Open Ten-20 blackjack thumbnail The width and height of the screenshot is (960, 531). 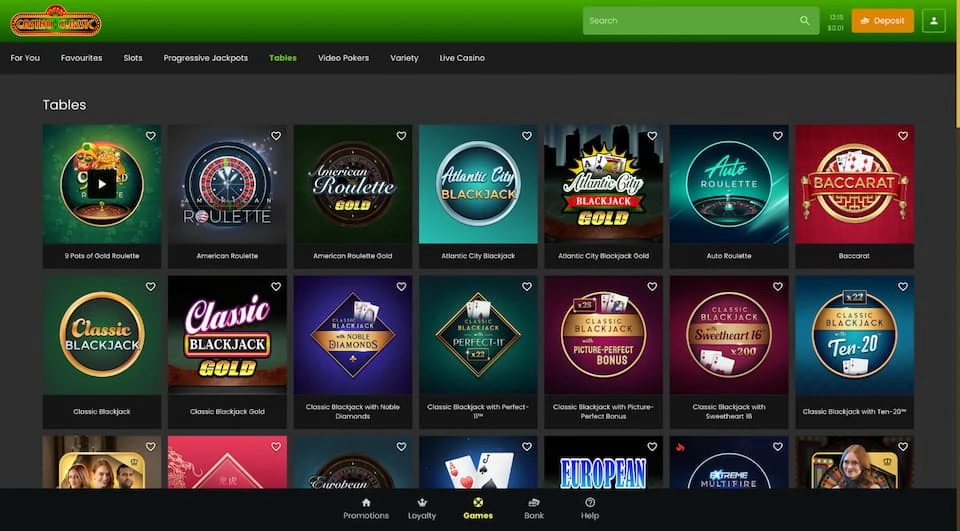[x=854, y=335]
